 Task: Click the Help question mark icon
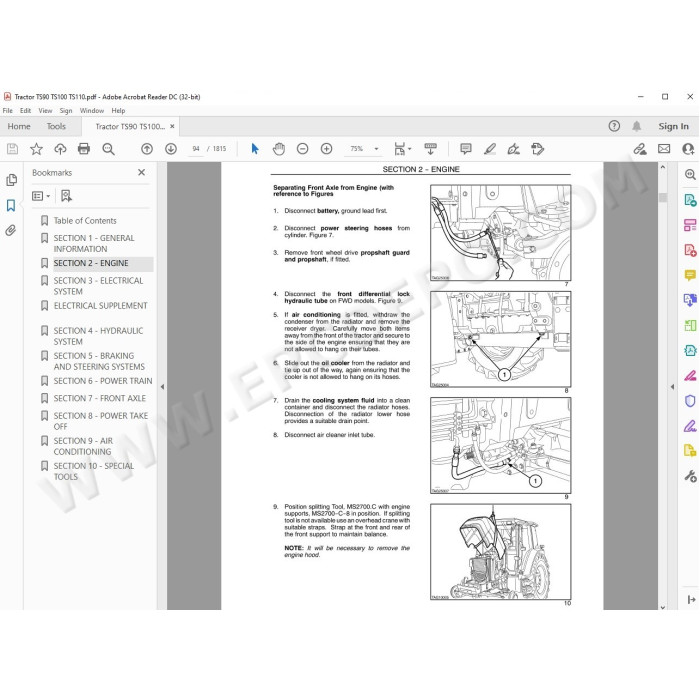click(x=614, y=126)
